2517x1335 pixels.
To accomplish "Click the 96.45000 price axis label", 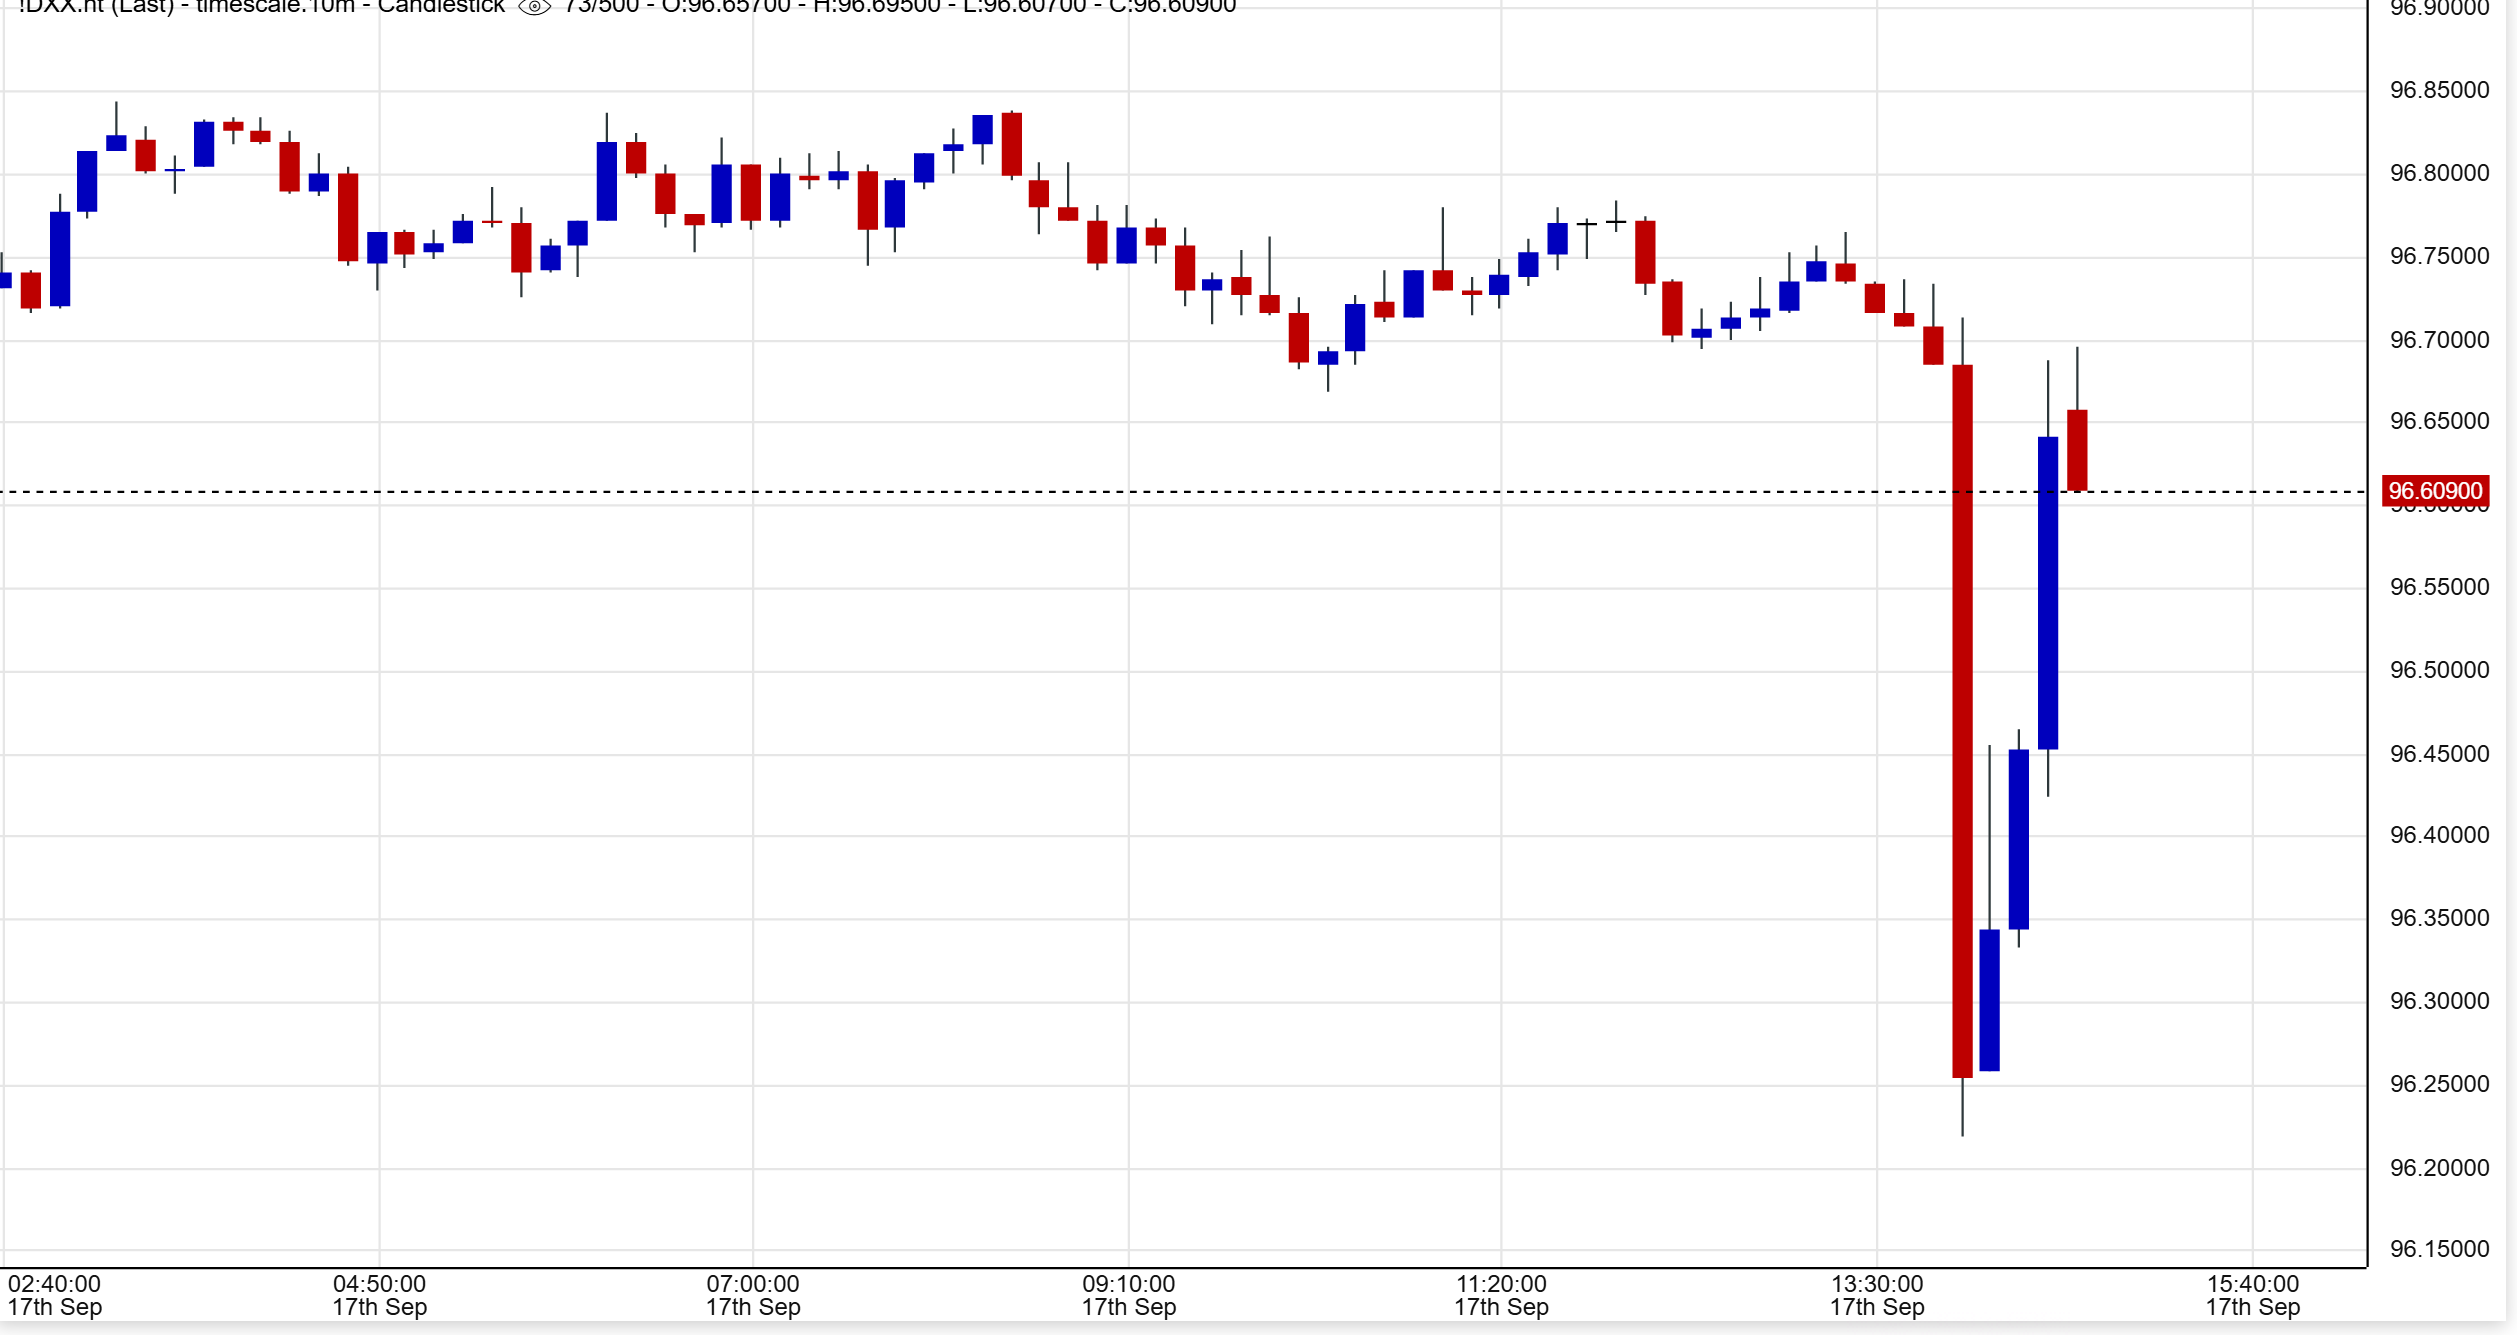I will click(x=2438, y=753).
